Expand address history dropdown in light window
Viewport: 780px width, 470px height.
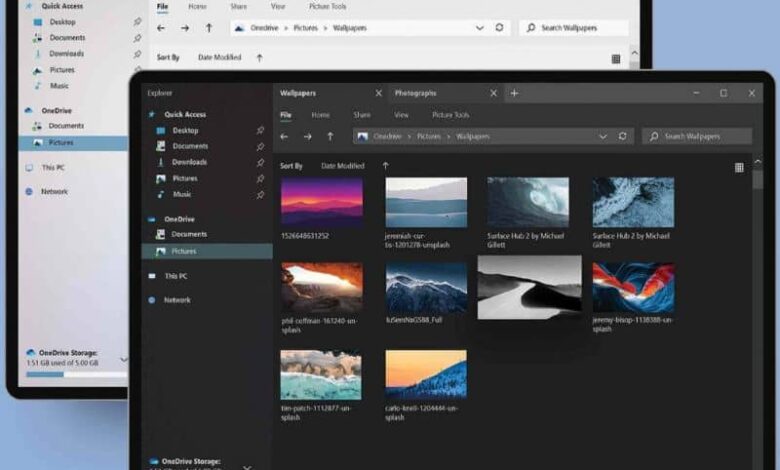pos(480,28)
